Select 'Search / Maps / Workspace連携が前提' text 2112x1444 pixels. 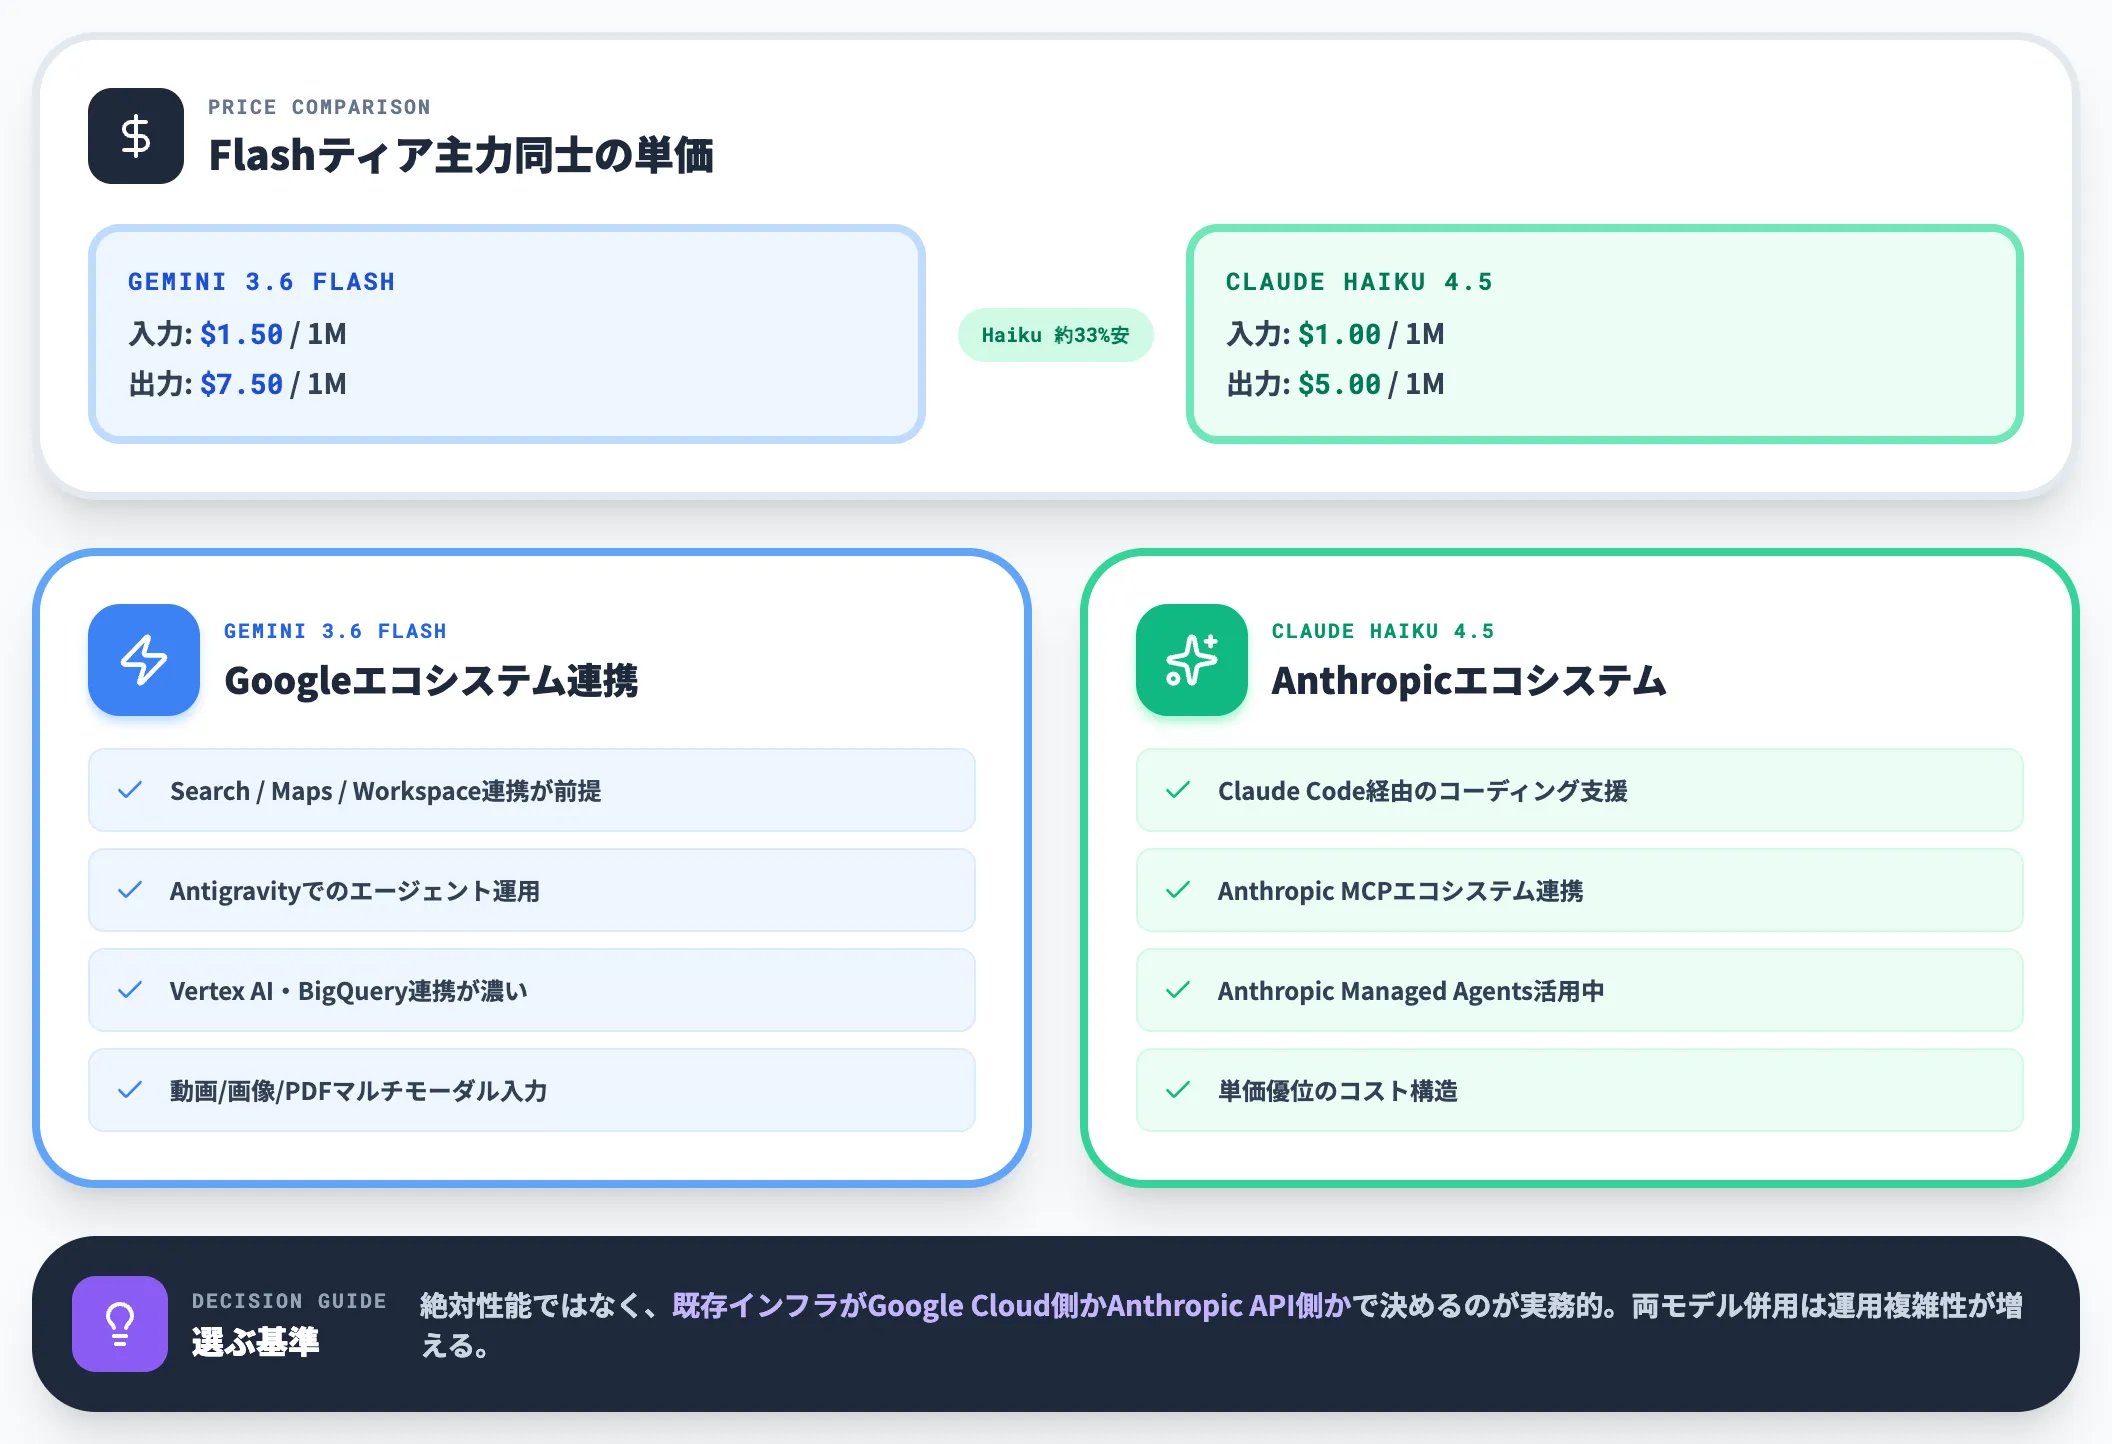pos(385,791)
